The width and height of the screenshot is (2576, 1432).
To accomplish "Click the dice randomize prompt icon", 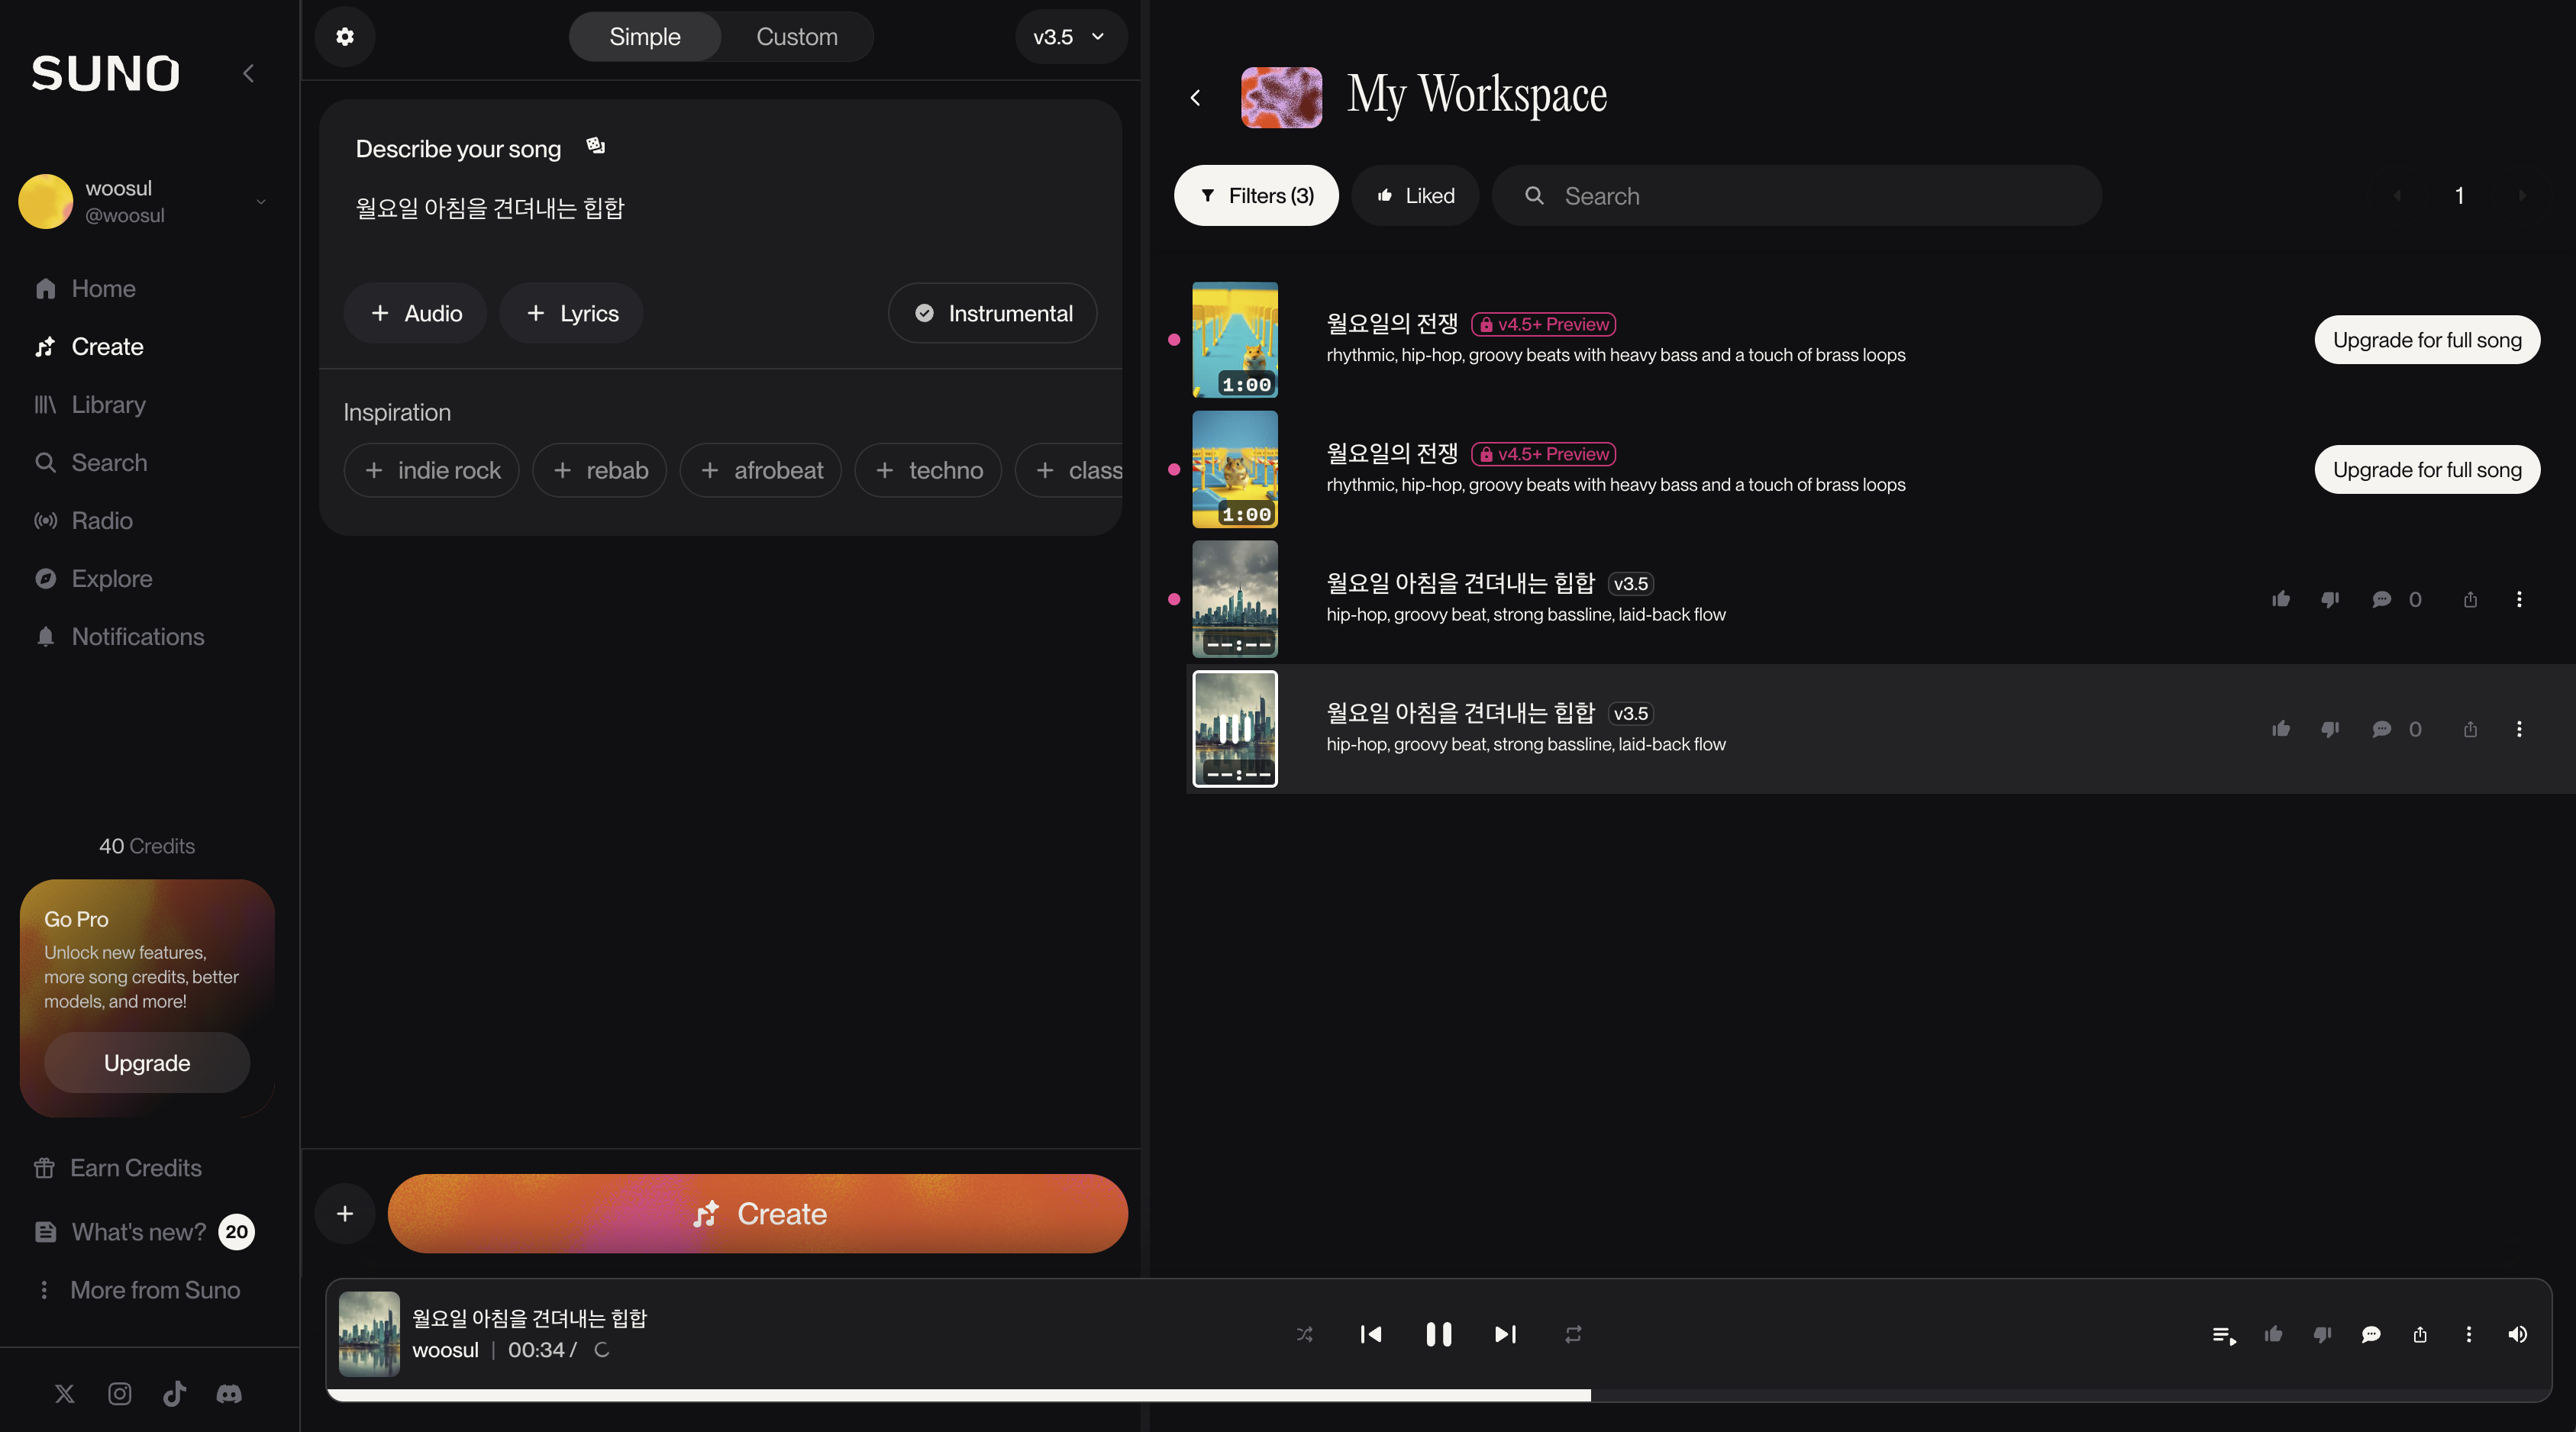I will [x=596, y=146].
